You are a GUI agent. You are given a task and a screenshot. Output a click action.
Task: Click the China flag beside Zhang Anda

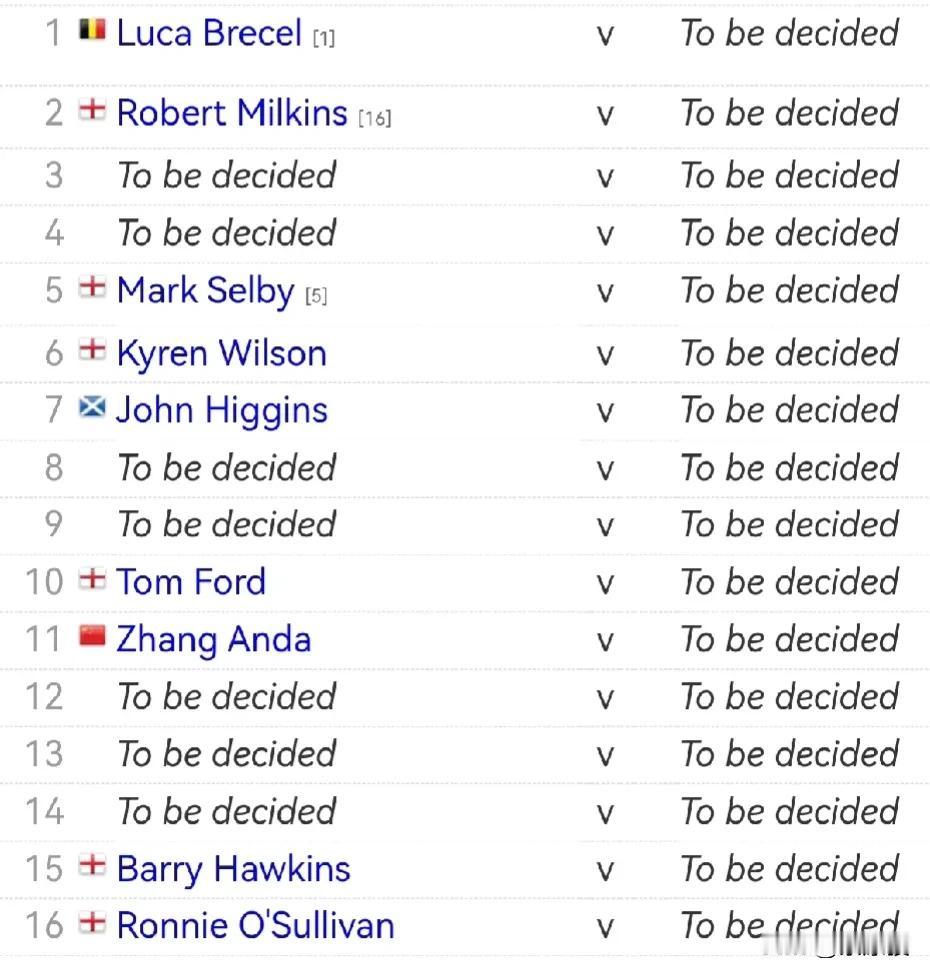click(x=92, y=636)
